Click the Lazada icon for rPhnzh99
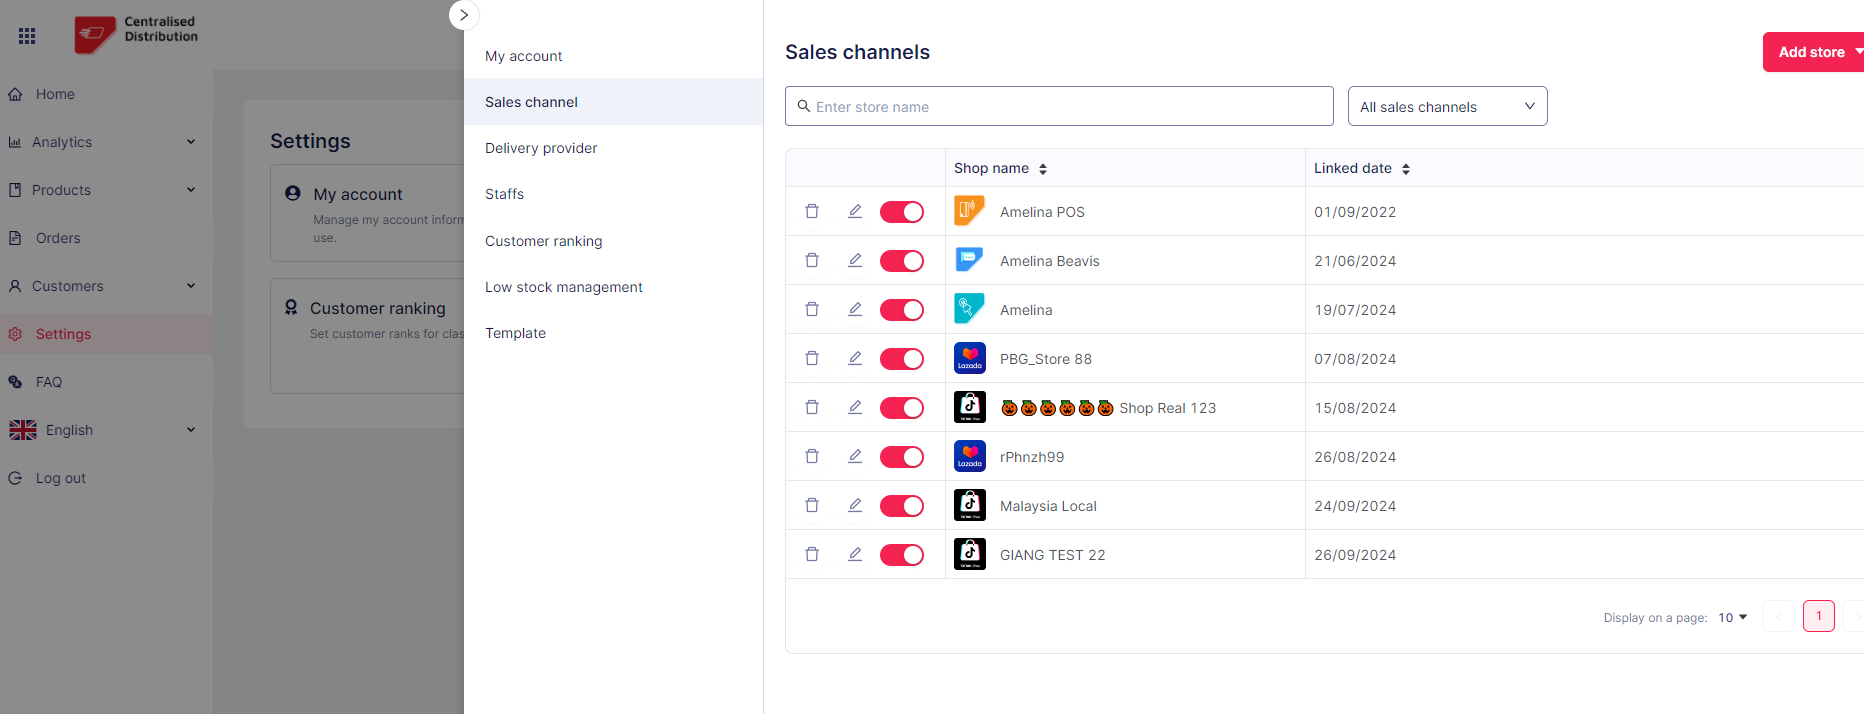 point(969,457)
